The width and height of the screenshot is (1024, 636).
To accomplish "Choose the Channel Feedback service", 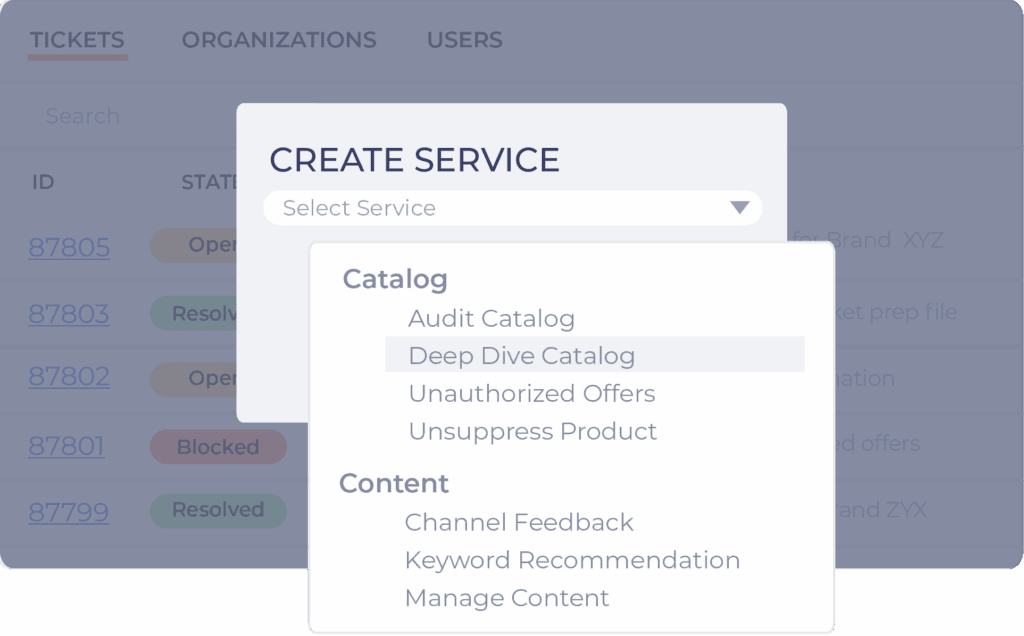I will click(519, 522).
